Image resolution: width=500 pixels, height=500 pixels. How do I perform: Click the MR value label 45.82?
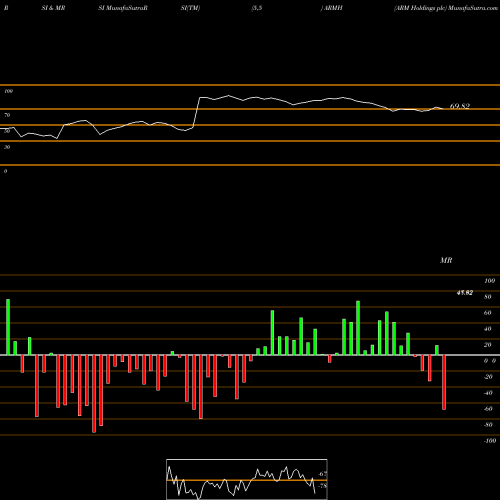tap(464, 293)
